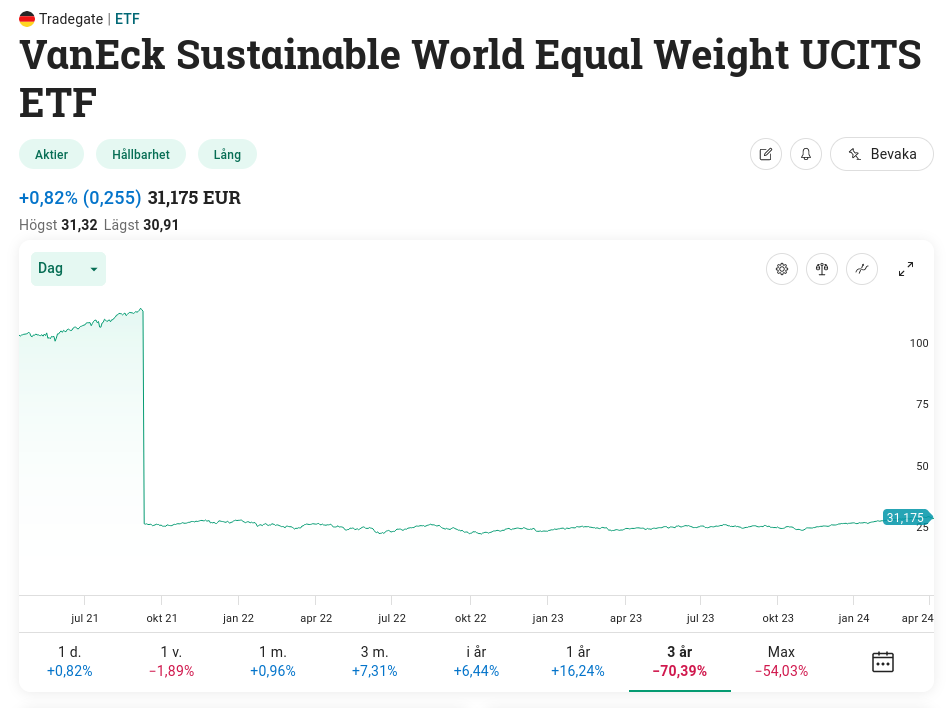The width and height of the screenshot is (946, 708).
Task: Open the custom date range calendar
Action: (x=882, y=662)
